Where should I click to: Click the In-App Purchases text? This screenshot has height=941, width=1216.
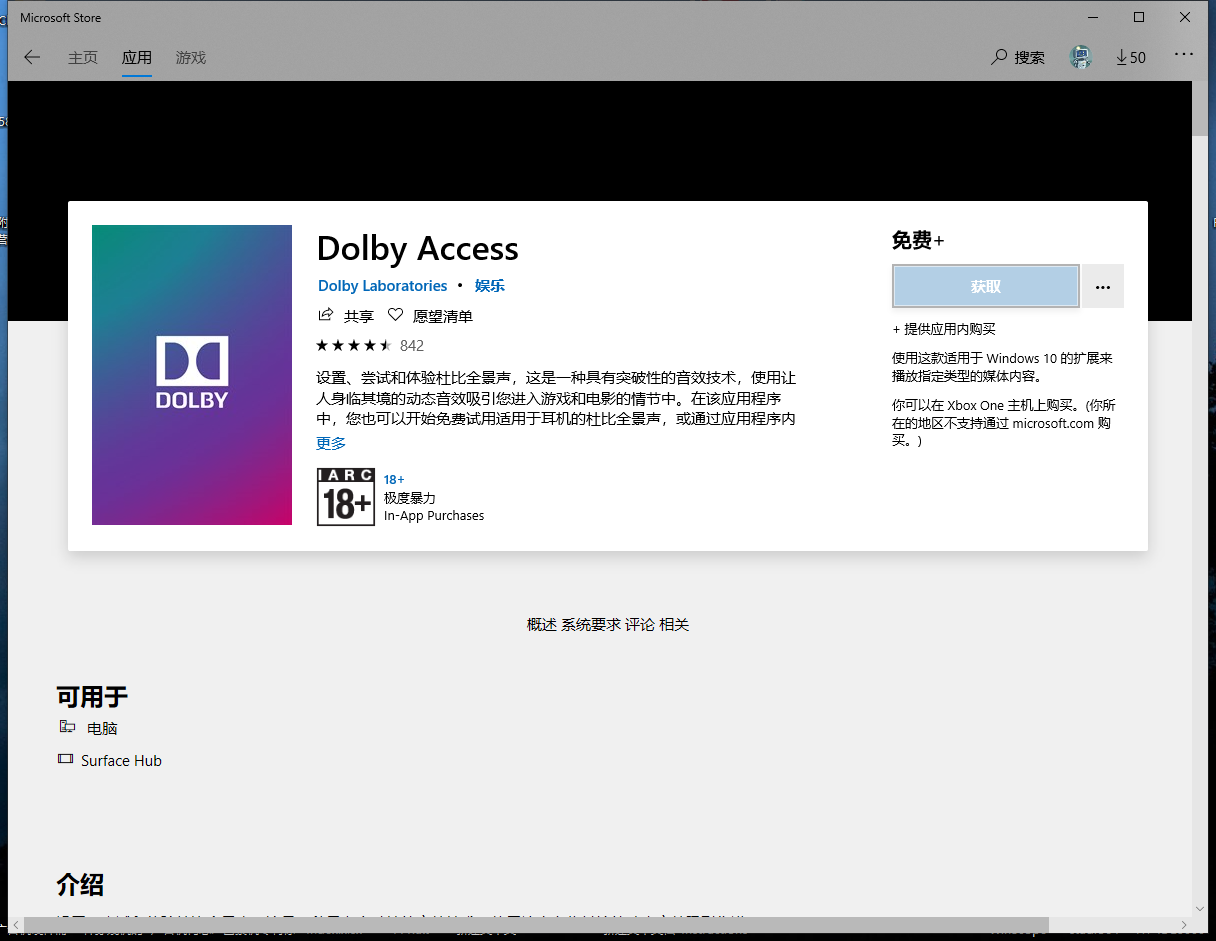[x=434, y=516]
